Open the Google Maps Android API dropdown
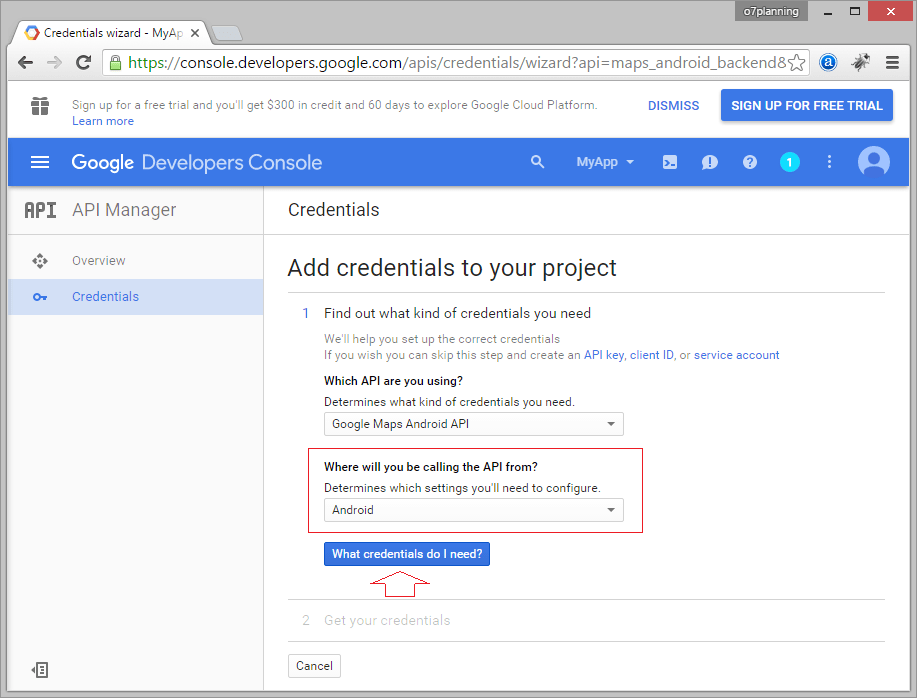Image resolution: width=917 pixels, height=698 pixels. point(474,424)
